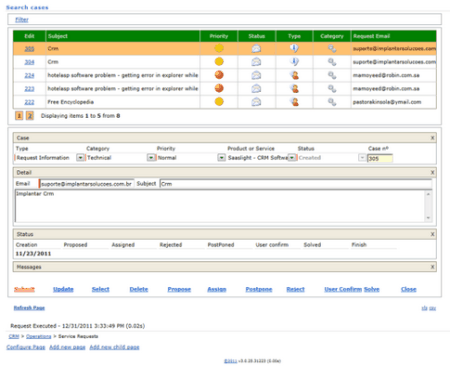The image size is (450, 366).
Task: Go to results page 1
Action: (x=19, y=116)
